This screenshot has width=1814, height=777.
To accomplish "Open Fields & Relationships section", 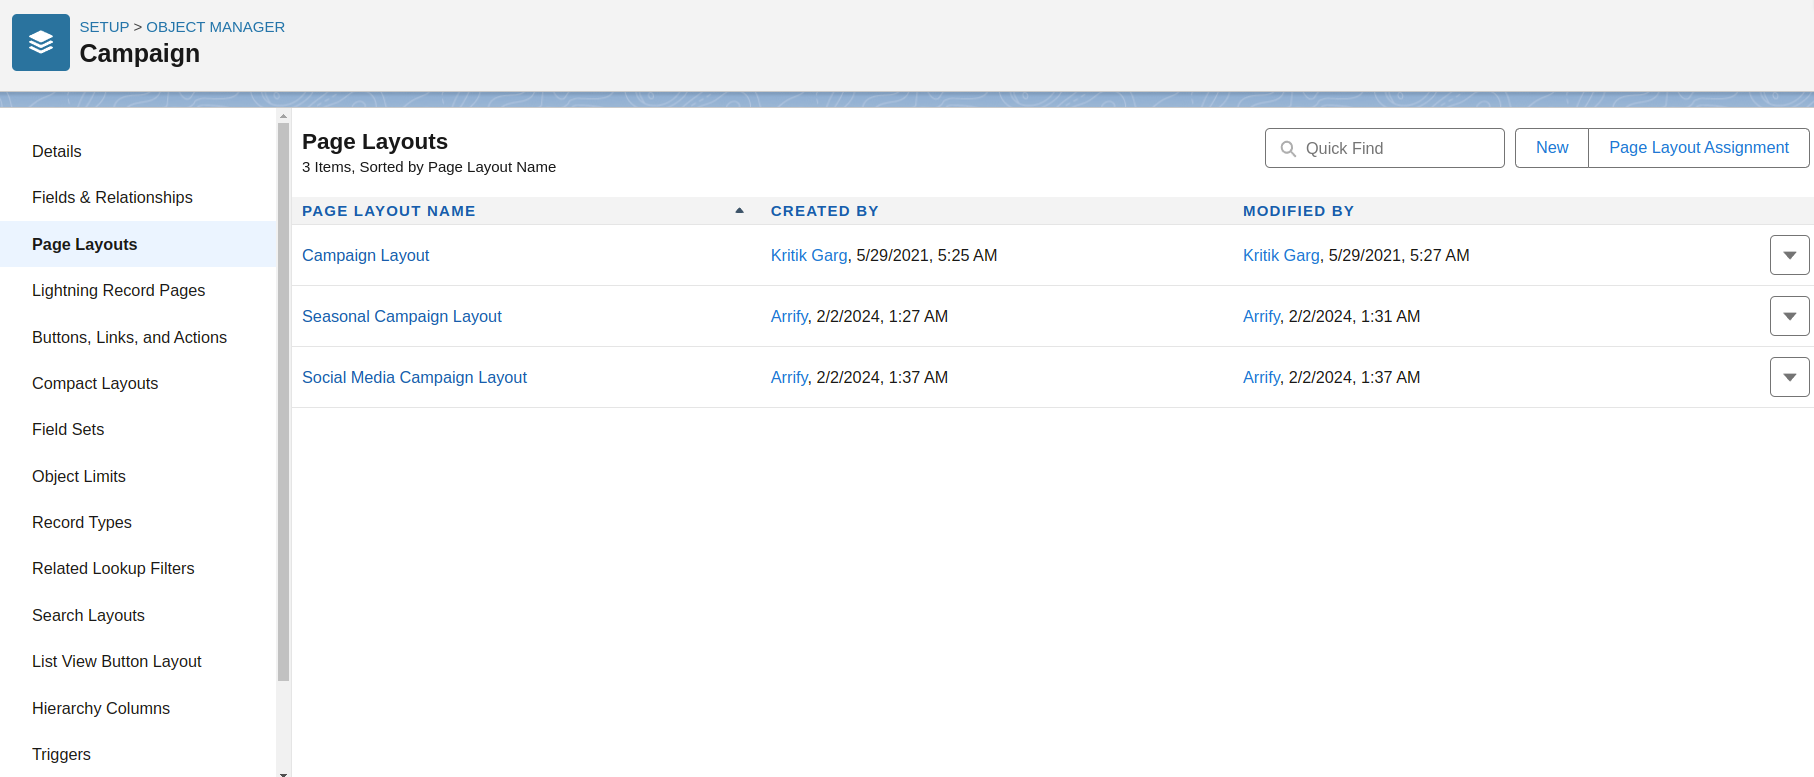I will click(x=112, y=197).
